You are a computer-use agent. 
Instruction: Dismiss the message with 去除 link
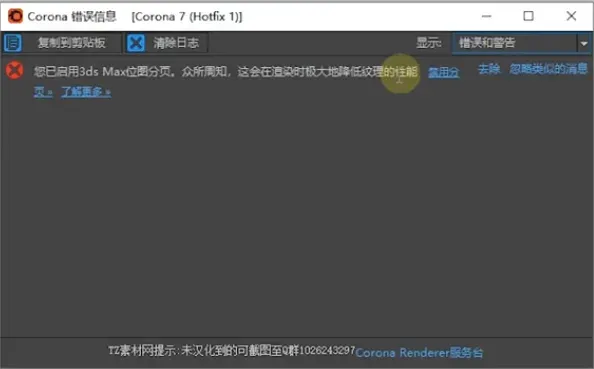pos(489,69)
